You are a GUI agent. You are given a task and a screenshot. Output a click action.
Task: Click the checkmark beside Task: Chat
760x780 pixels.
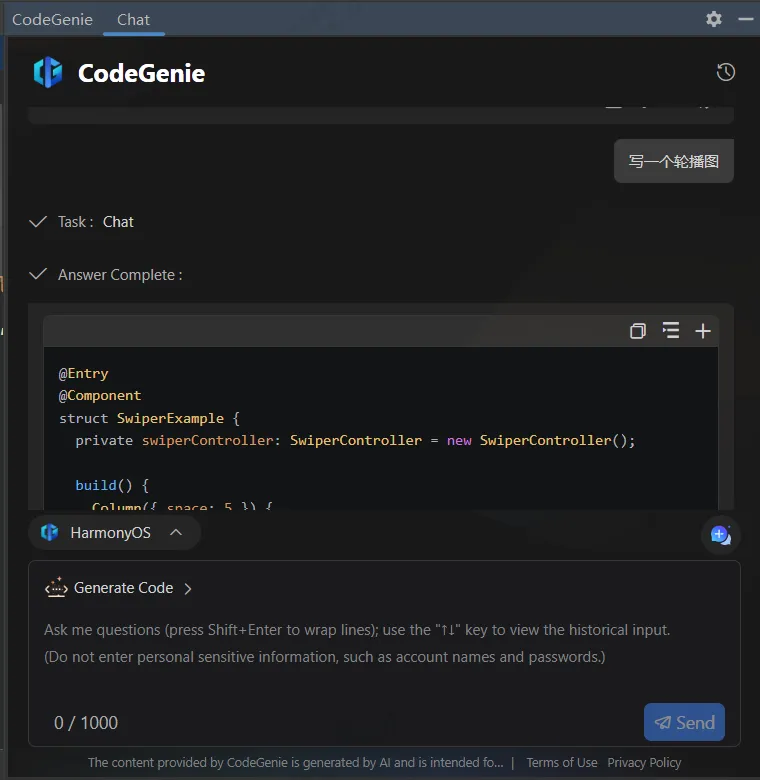pyautogui.click(x=38, y=221)
